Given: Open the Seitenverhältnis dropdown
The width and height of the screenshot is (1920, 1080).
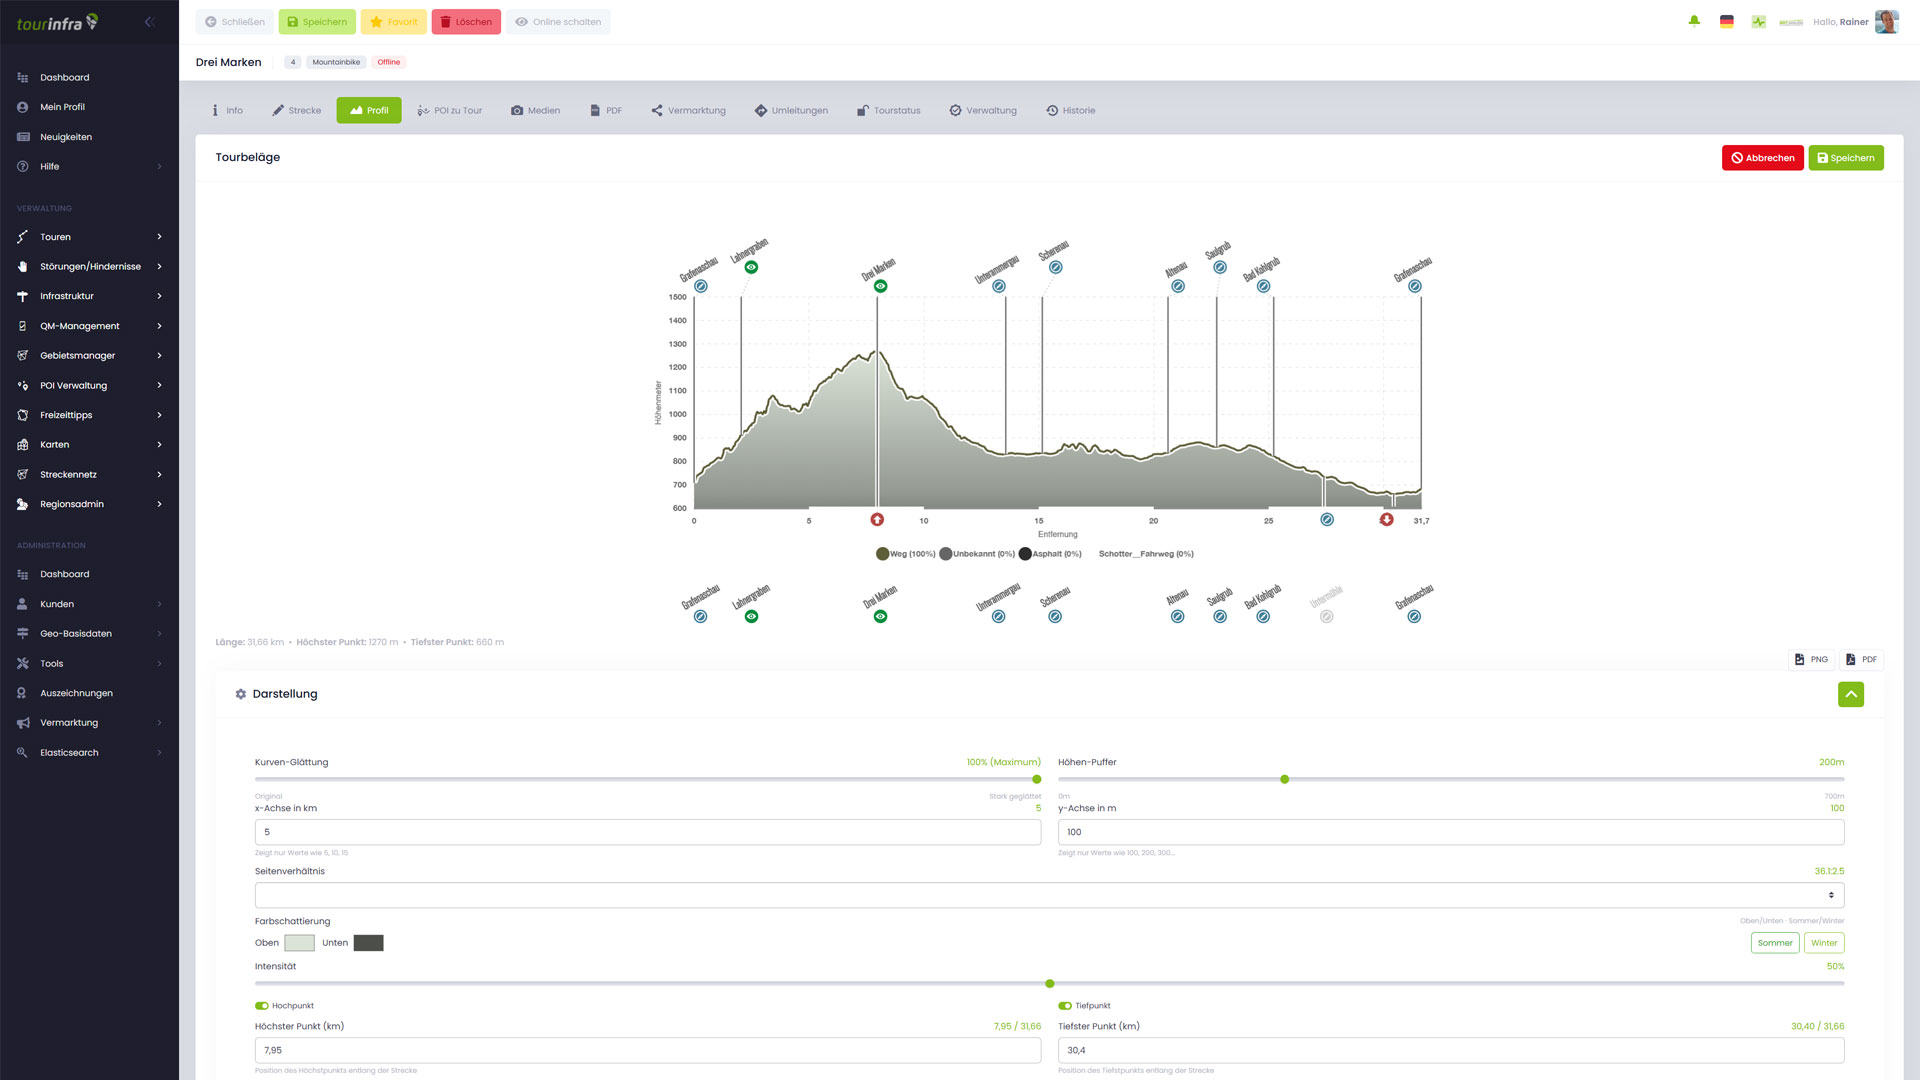Looking at the screenshot, I should tap(1049, 895).
